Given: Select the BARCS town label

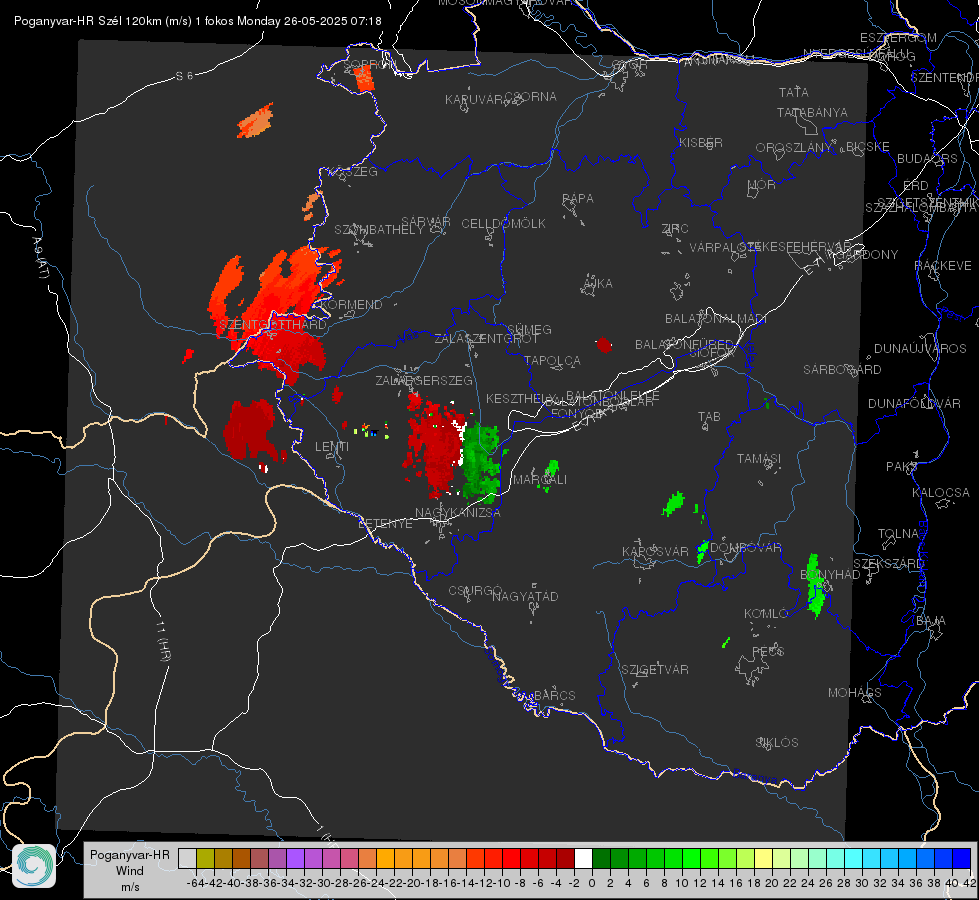Looking at the screenshot, I should coord(554,695).
